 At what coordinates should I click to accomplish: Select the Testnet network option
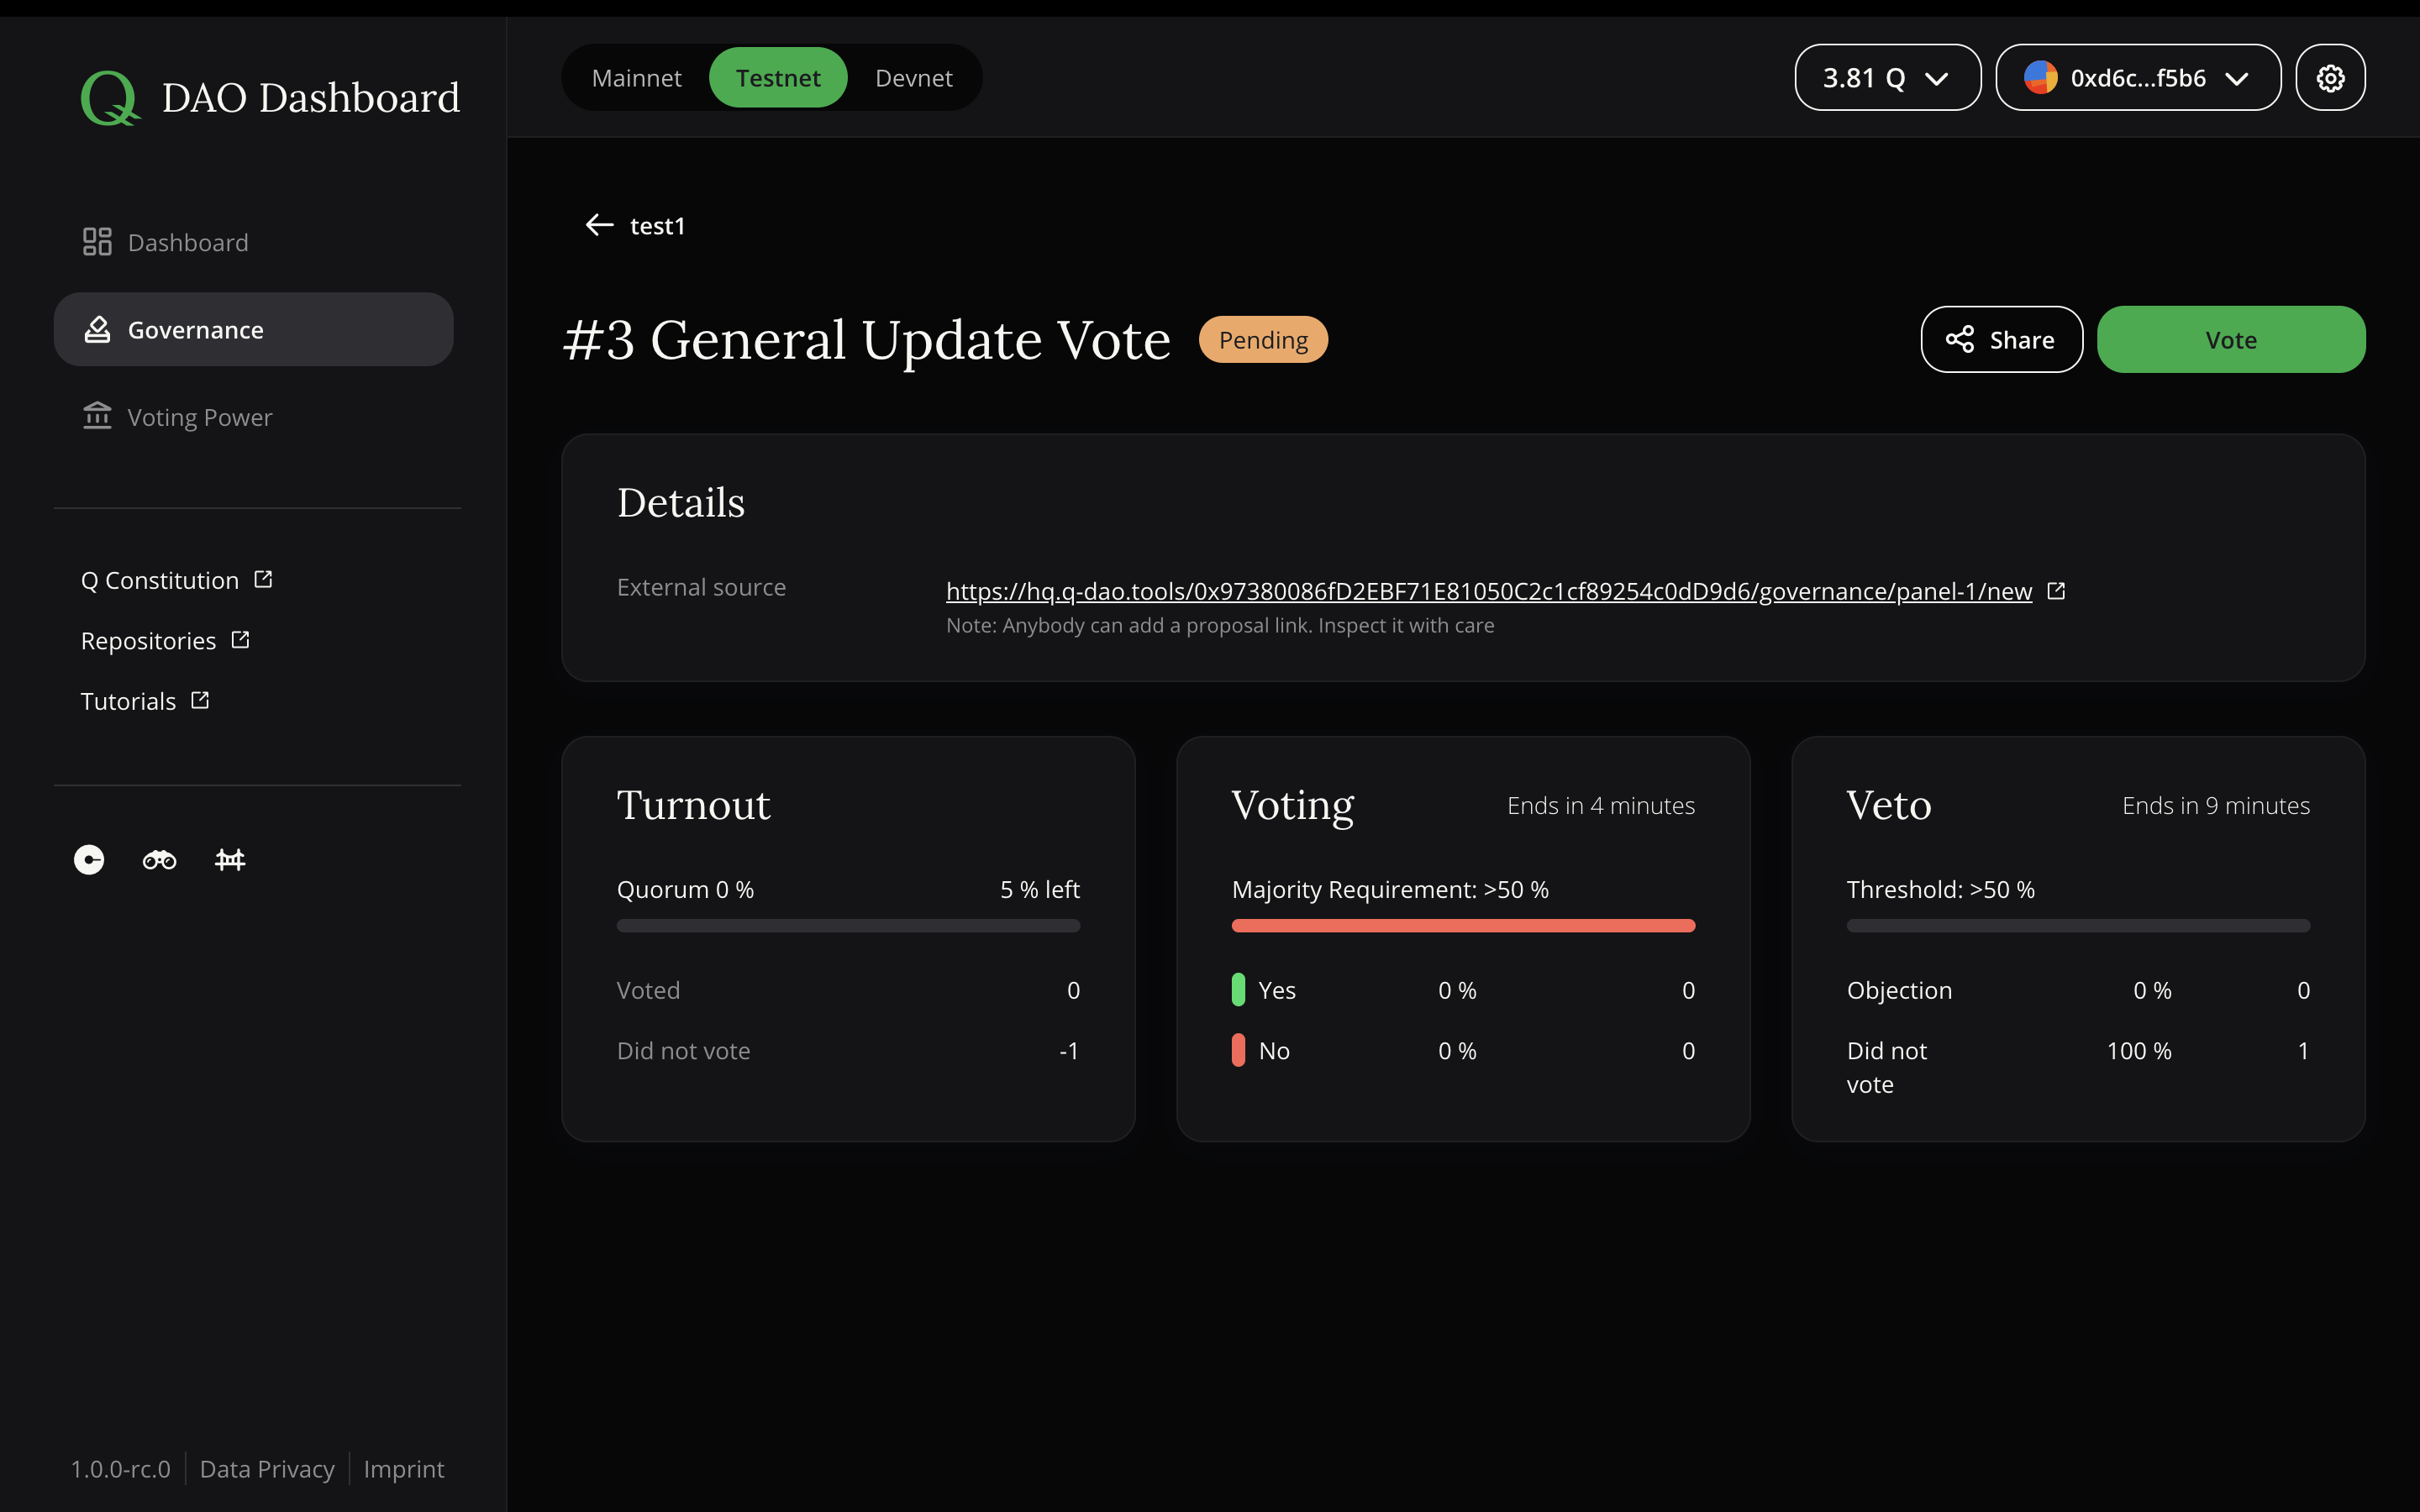tap(778, 78)
